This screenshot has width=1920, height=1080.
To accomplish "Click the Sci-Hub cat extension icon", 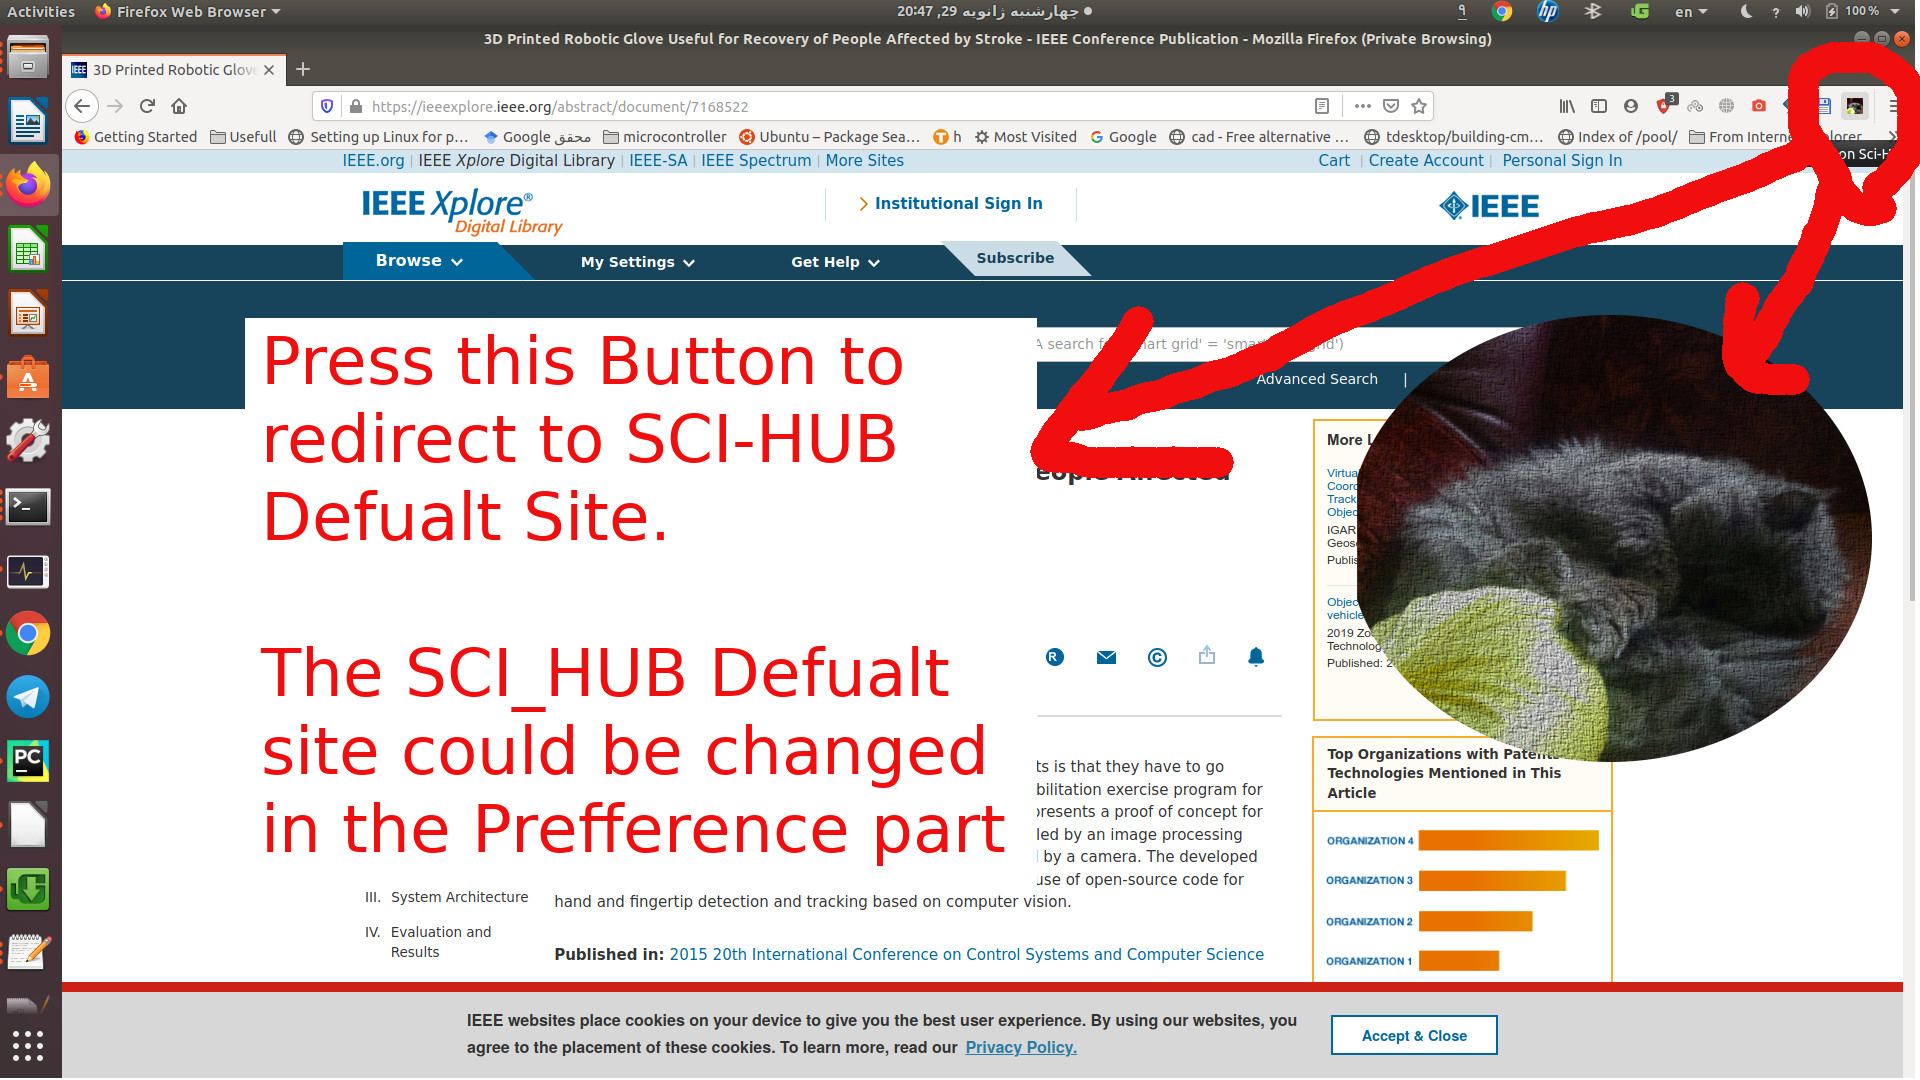I will point(1854,106).
